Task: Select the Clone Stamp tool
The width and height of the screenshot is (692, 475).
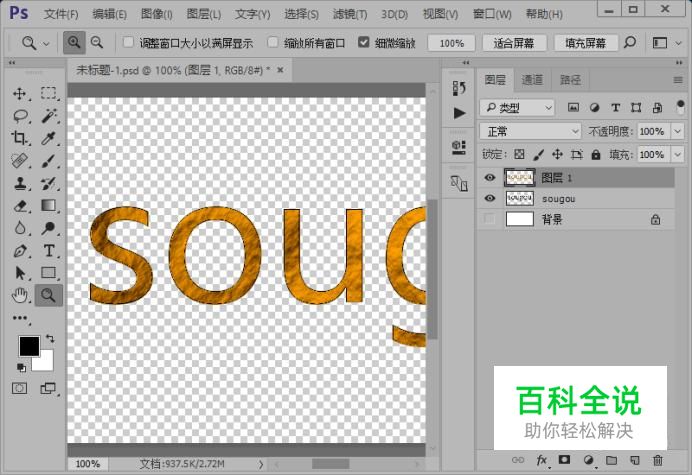Action: coord(20,183)
